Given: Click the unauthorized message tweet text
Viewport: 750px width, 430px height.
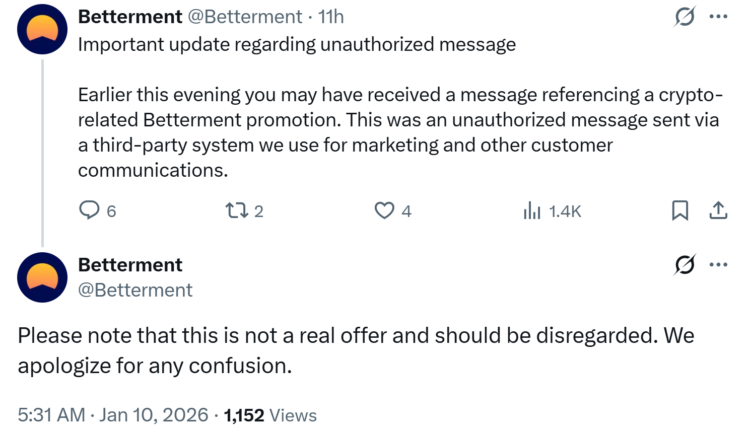Looking at the screenshot, I should pos(400,132).
